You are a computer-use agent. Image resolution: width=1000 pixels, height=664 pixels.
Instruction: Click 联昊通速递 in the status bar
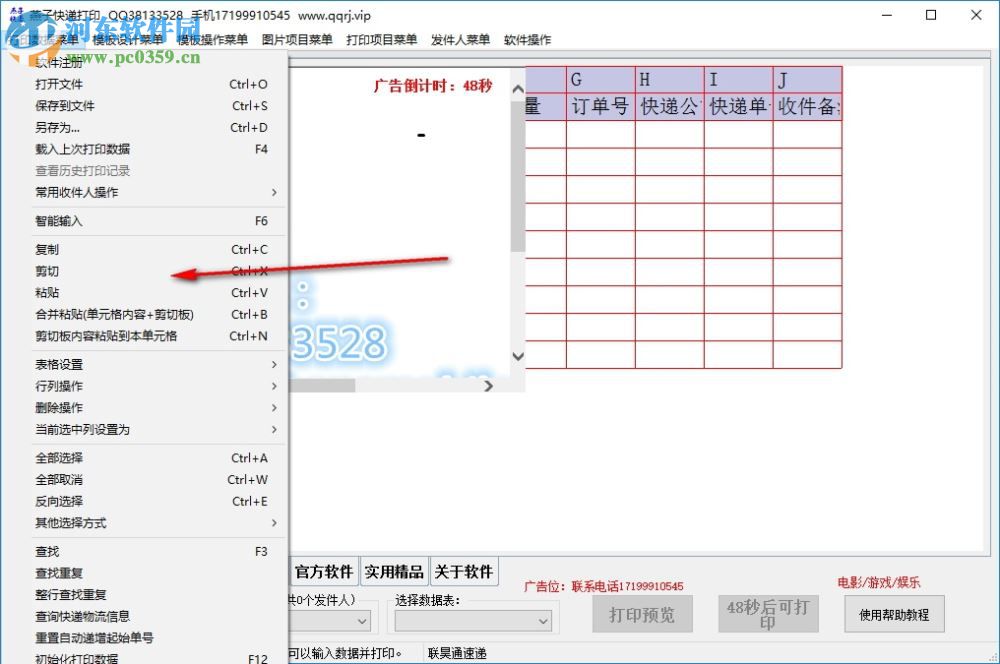[x=457, y=654]
